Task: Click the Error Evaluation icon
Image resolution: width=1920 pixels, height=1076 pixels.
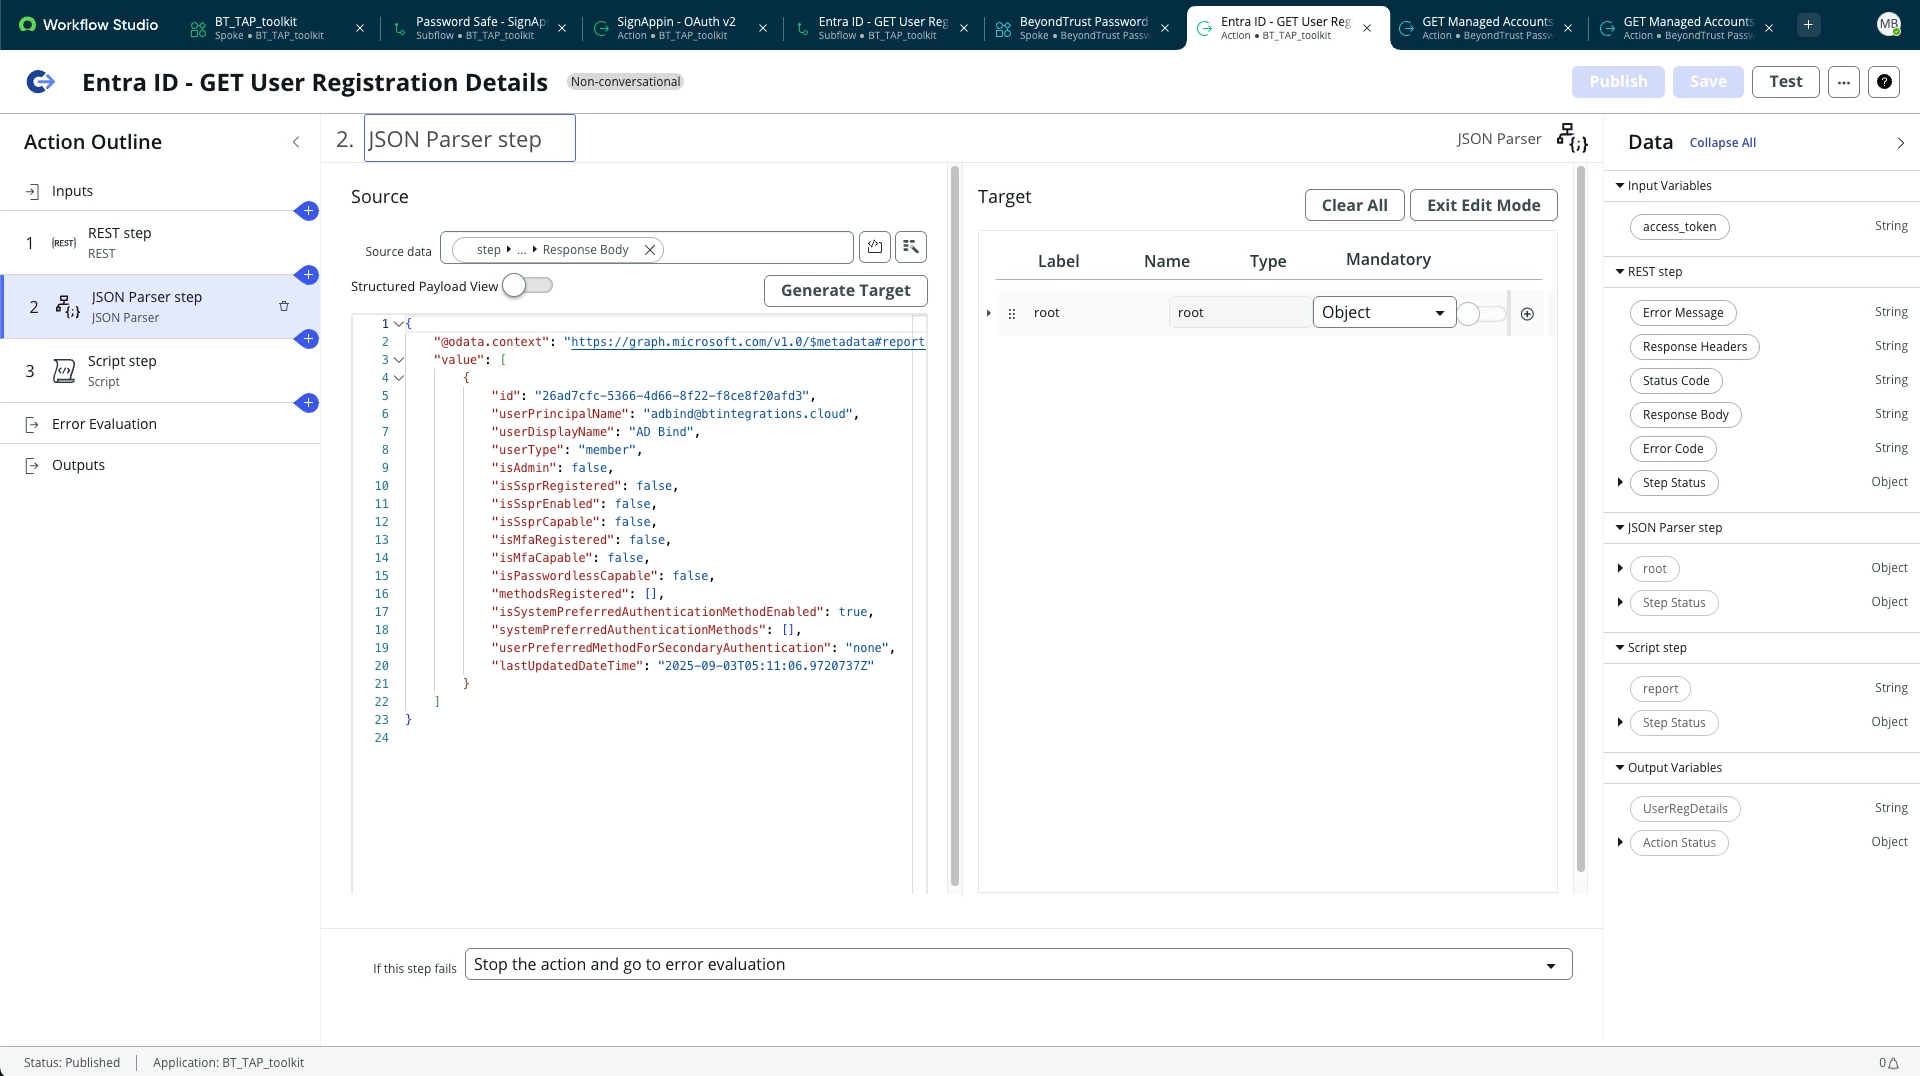Action: click(32, 424)
